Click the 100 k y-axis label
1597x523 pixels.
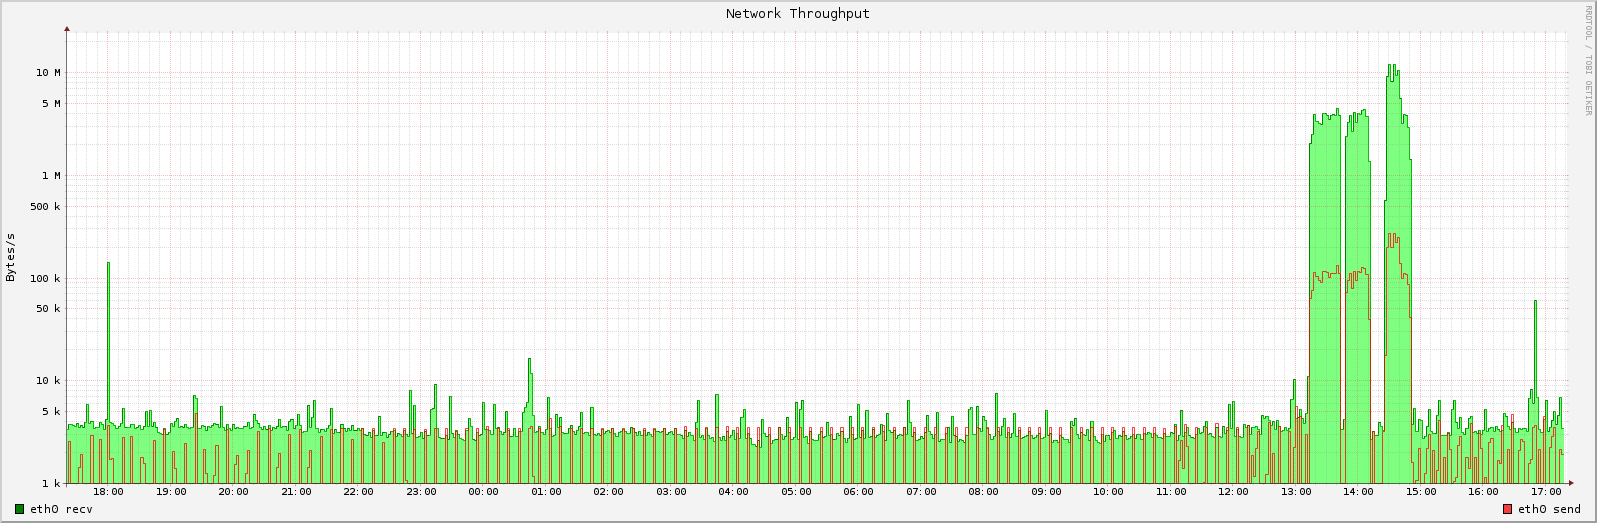47,279
